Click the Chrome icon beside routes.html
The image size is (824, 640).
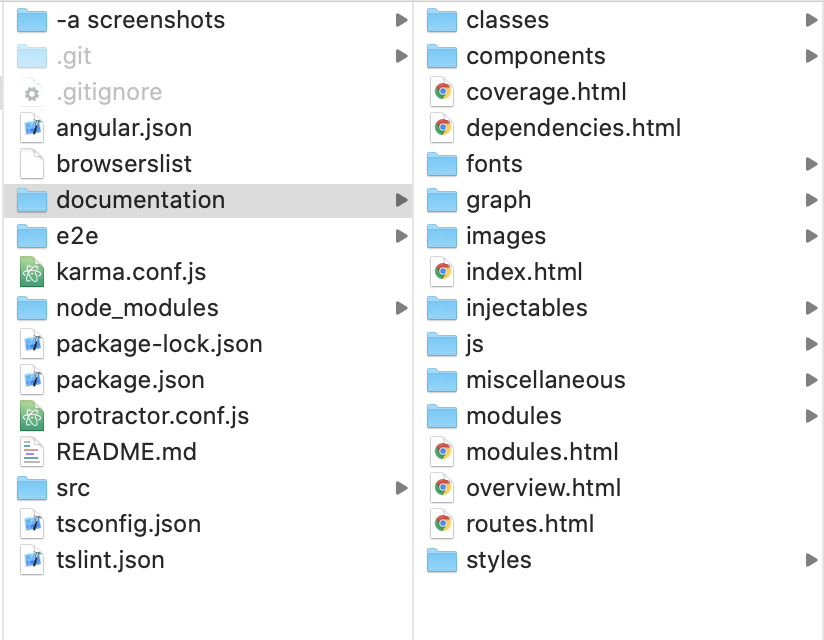(x=442, y=524)
